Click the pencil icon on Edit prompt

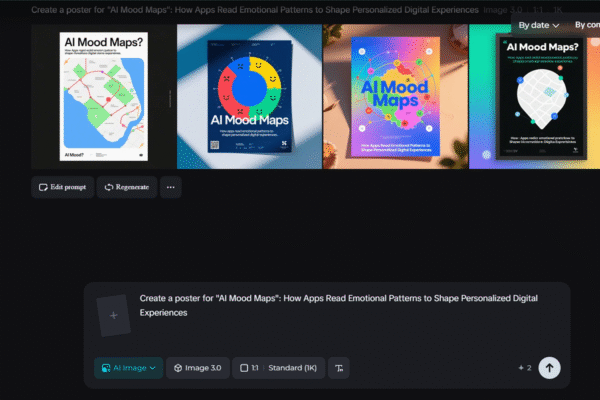(x=44, y=187)
